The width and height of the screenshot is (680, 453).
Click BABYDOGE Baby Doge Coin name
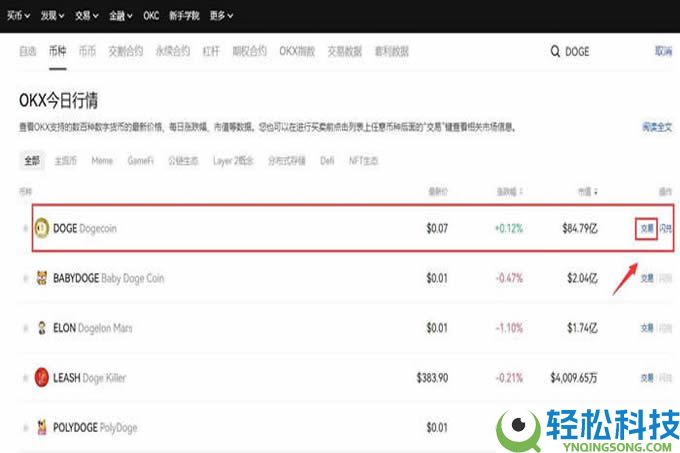coord(108,278)
